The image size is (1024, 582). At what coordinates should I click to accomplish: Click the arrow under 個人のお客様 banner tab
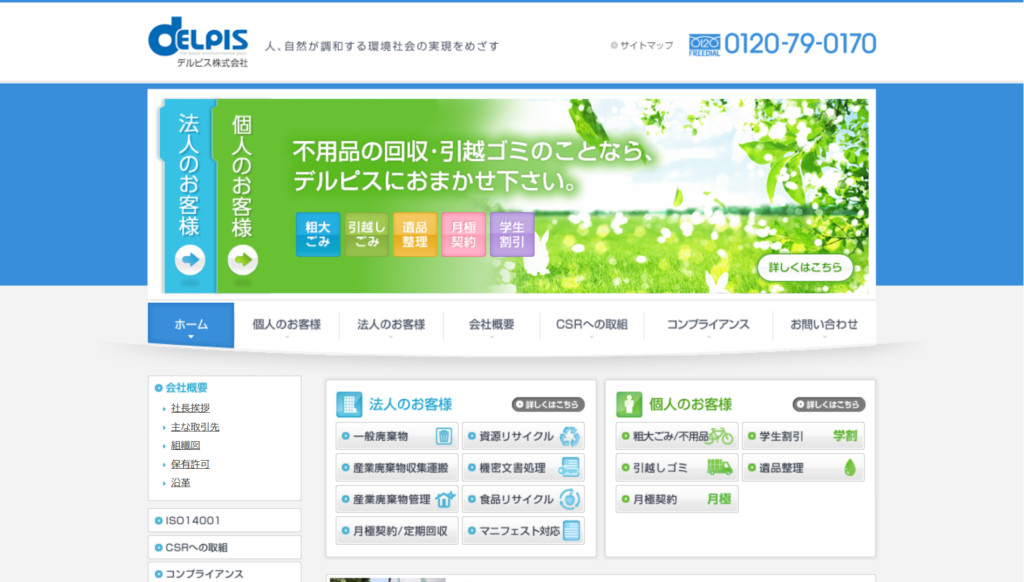pyautogui.click(x=242, y=261)
